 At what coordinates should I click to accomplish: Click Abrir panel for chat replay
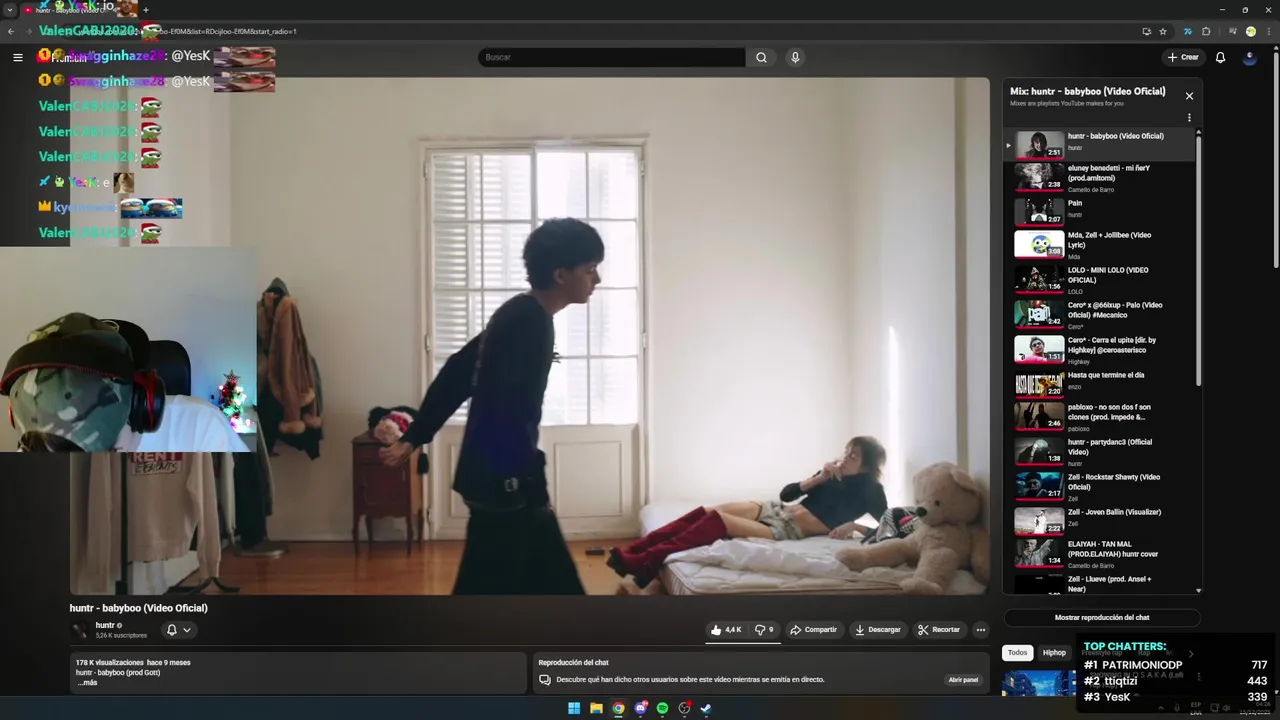[x=963, y=680]
